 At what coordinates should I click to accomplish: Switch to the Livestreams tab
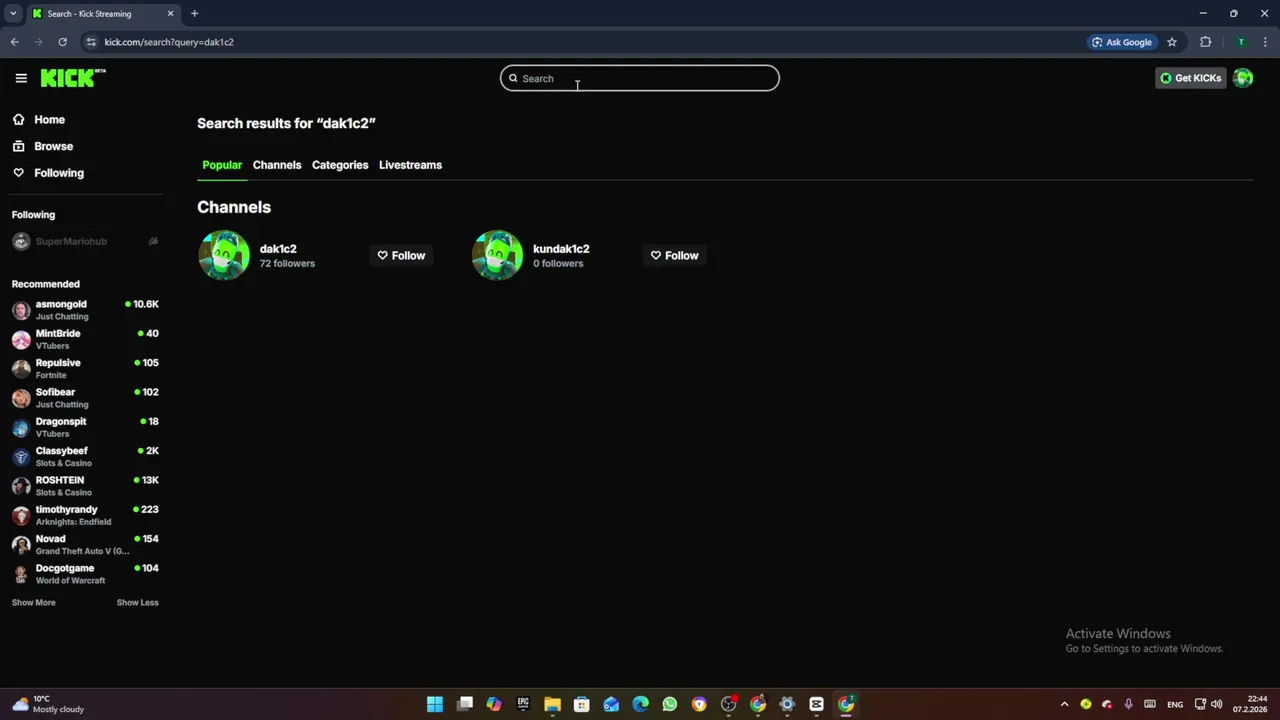(410, 165)
